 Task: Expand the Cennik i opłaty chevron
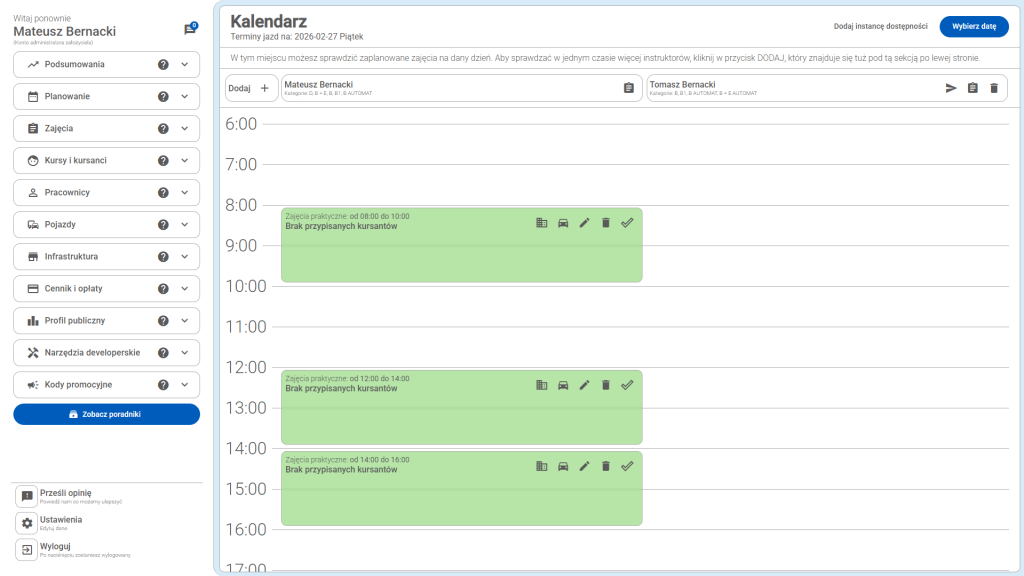185,289
